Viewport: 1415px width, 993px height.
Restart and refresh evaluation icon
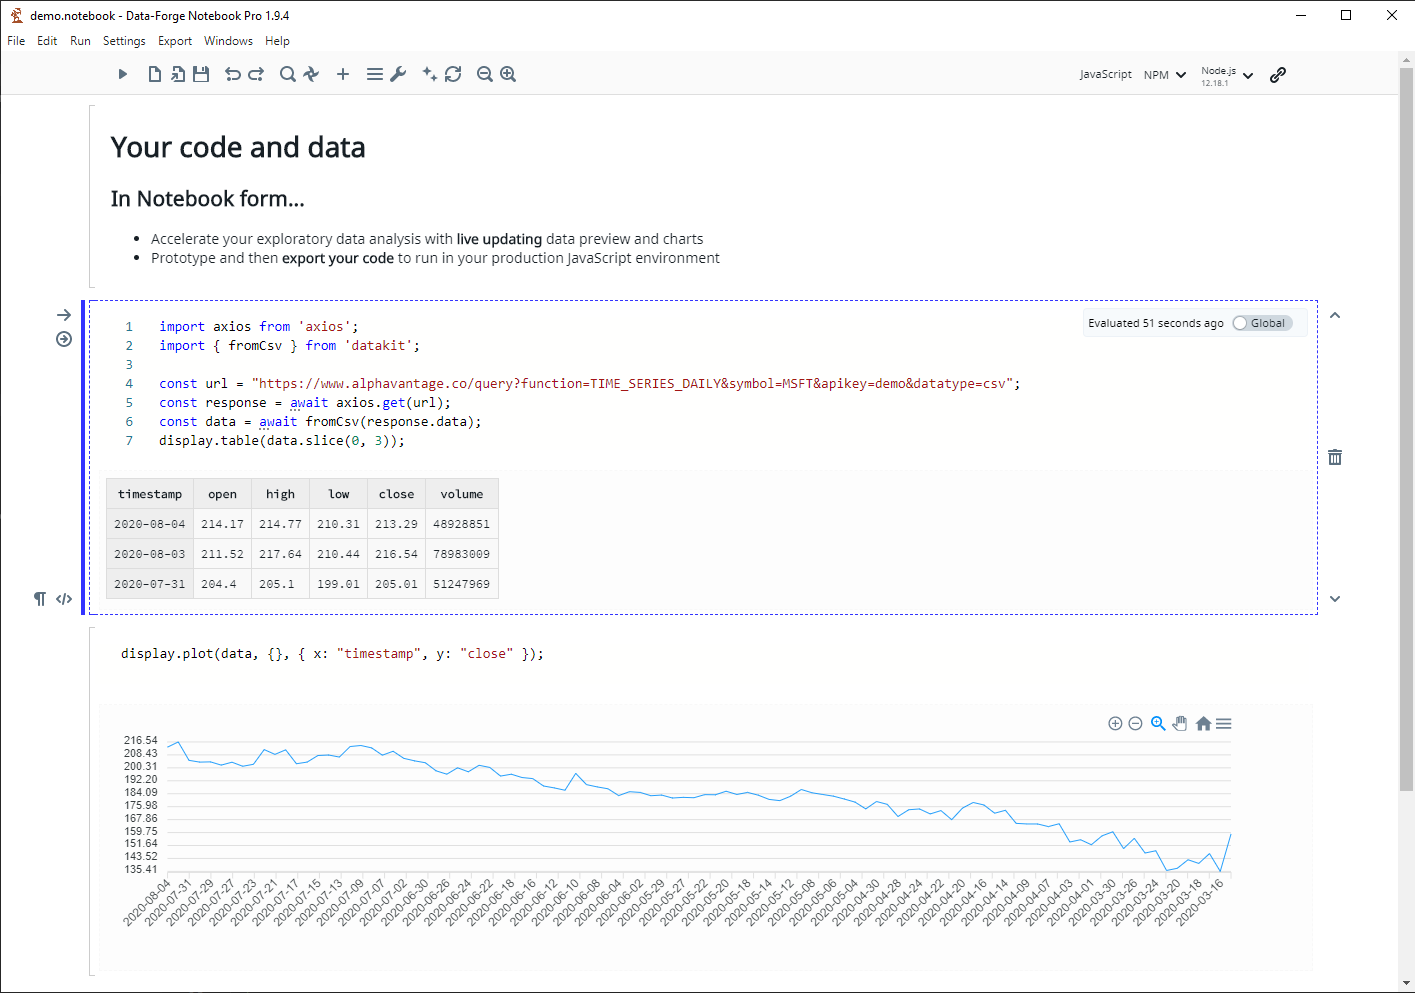coord(453,74)
